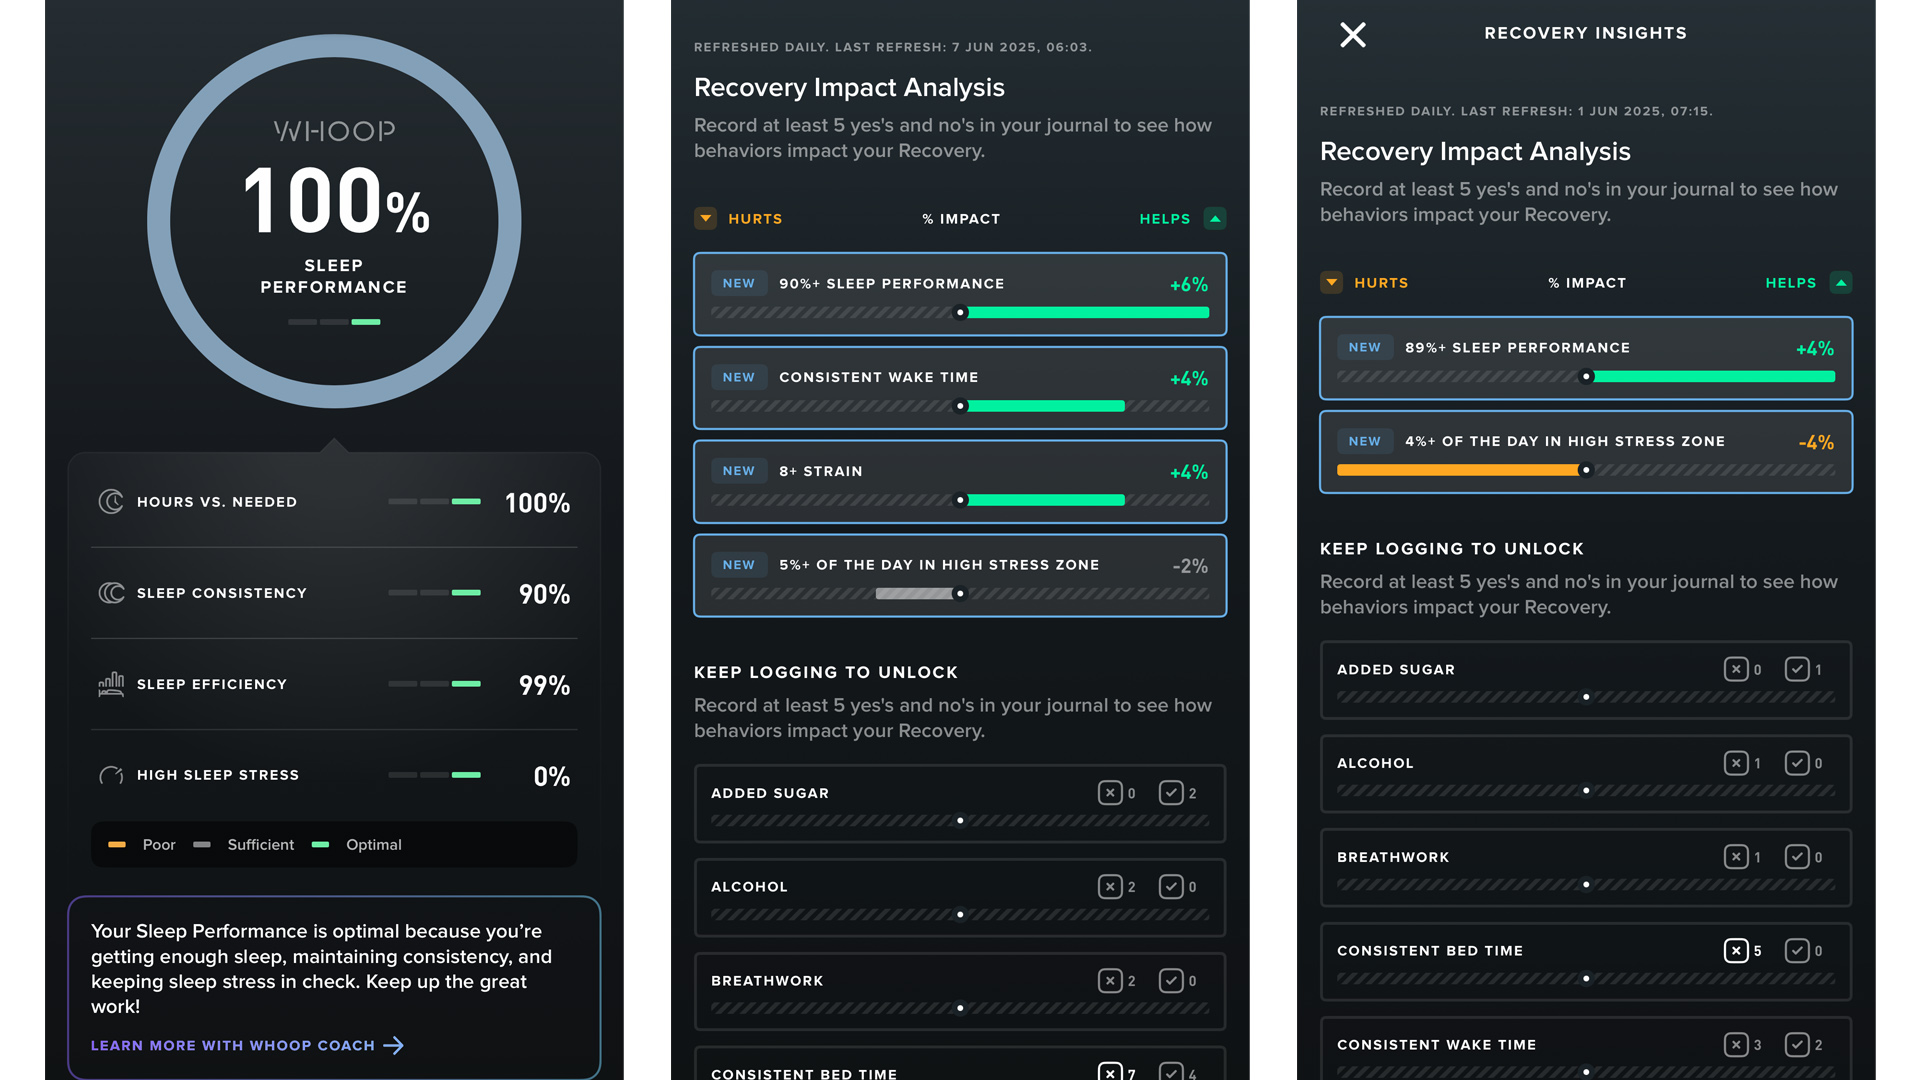Screen dimensions: 1920x1080
Task: Tap Consistent Bed Time Yes check, right panel
Action: click(1797, 950)
